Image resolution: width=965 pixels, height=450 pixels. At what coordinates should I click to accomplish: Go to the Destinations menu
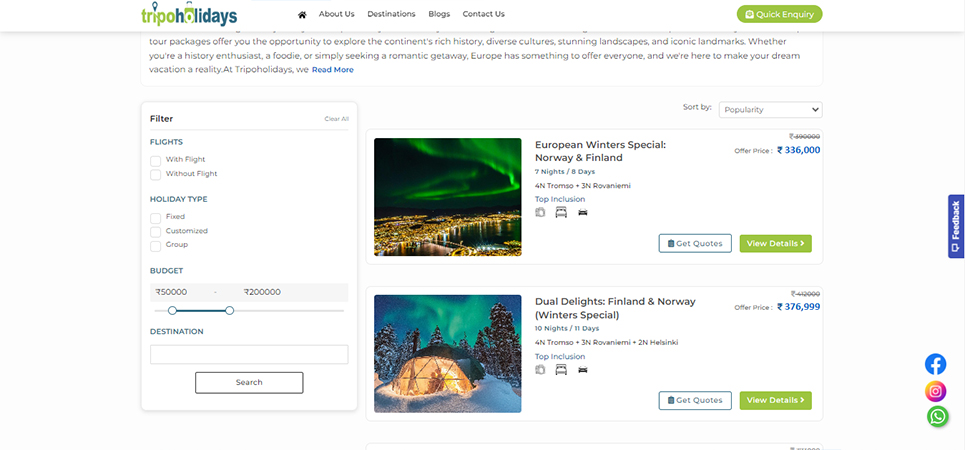[391, 14]
